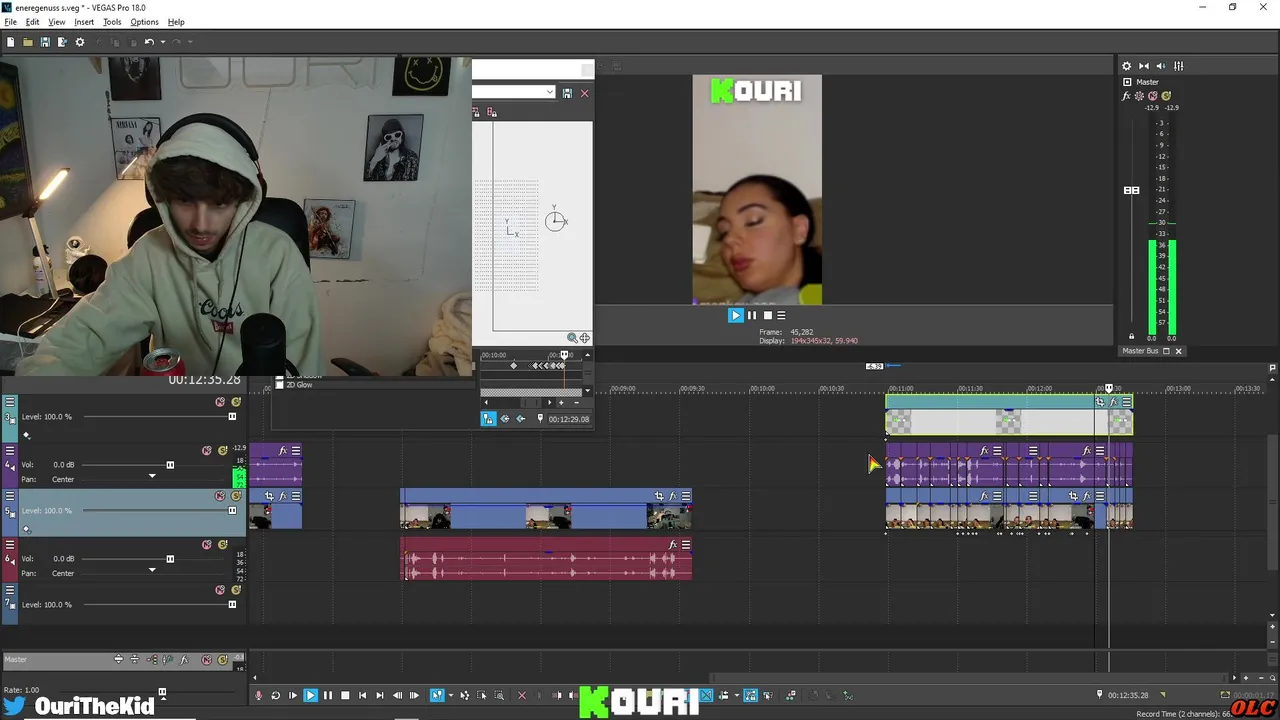
Task: Click highlighted Play button in transport bar
Action: 310,695
